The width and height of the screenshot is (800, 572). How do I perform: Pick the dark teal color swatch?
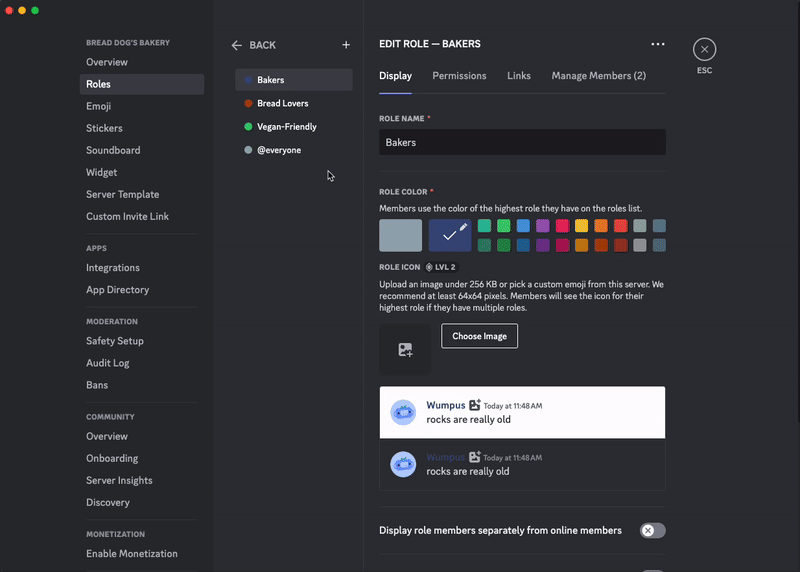click(x=484, y=245)
